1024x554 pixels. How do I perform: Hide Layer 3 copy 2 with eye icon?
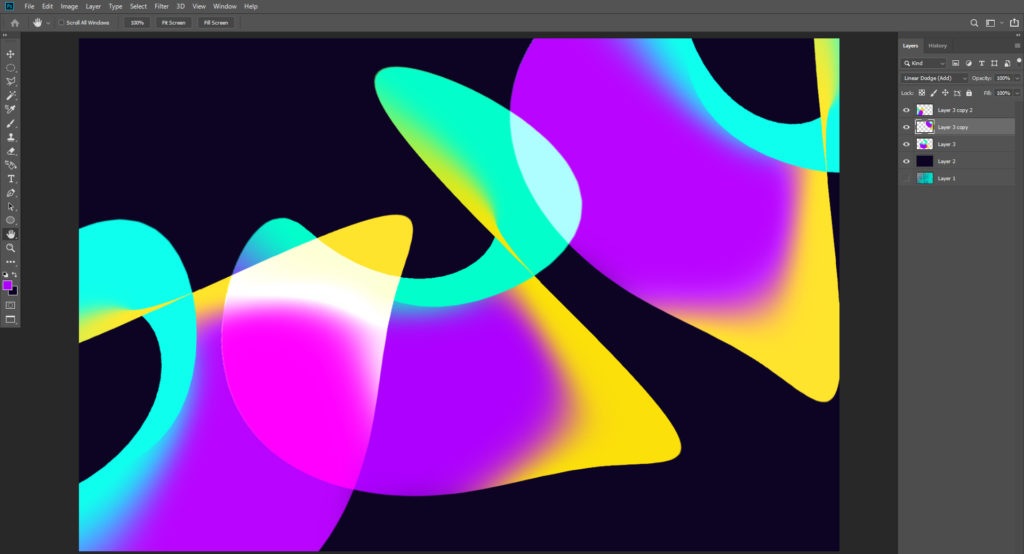pos(906,110)
